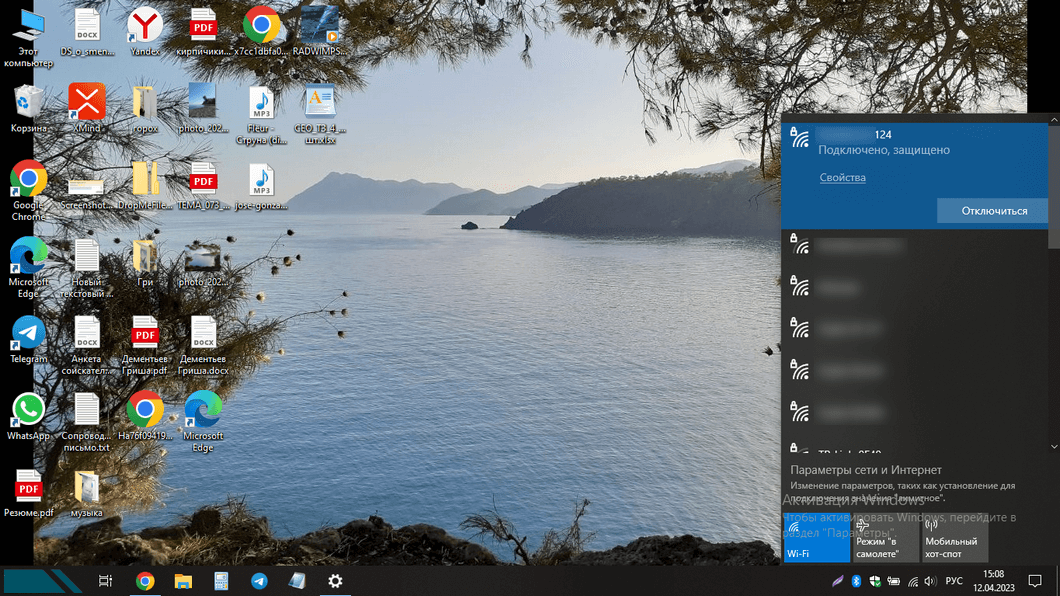This screenshot has height=596, width=1060.
Task: Open Task View button on taskbar
Action: pyautogui.click(x=105, y=581)
